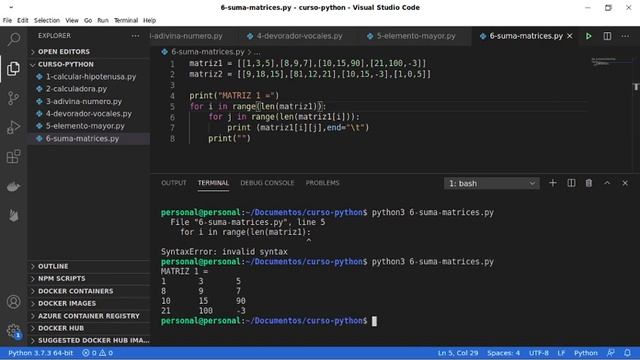Viewport: 640px width, 360px height.
Task: Open the Extensions view
Action: (13, 157)
